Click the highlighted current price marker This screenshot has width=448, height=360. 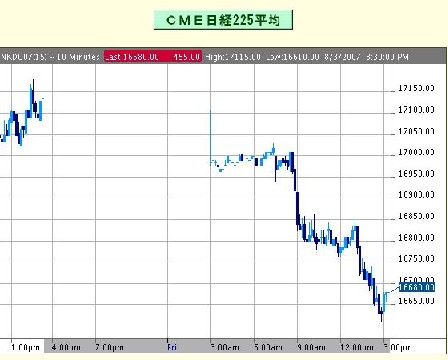(417, 287)
